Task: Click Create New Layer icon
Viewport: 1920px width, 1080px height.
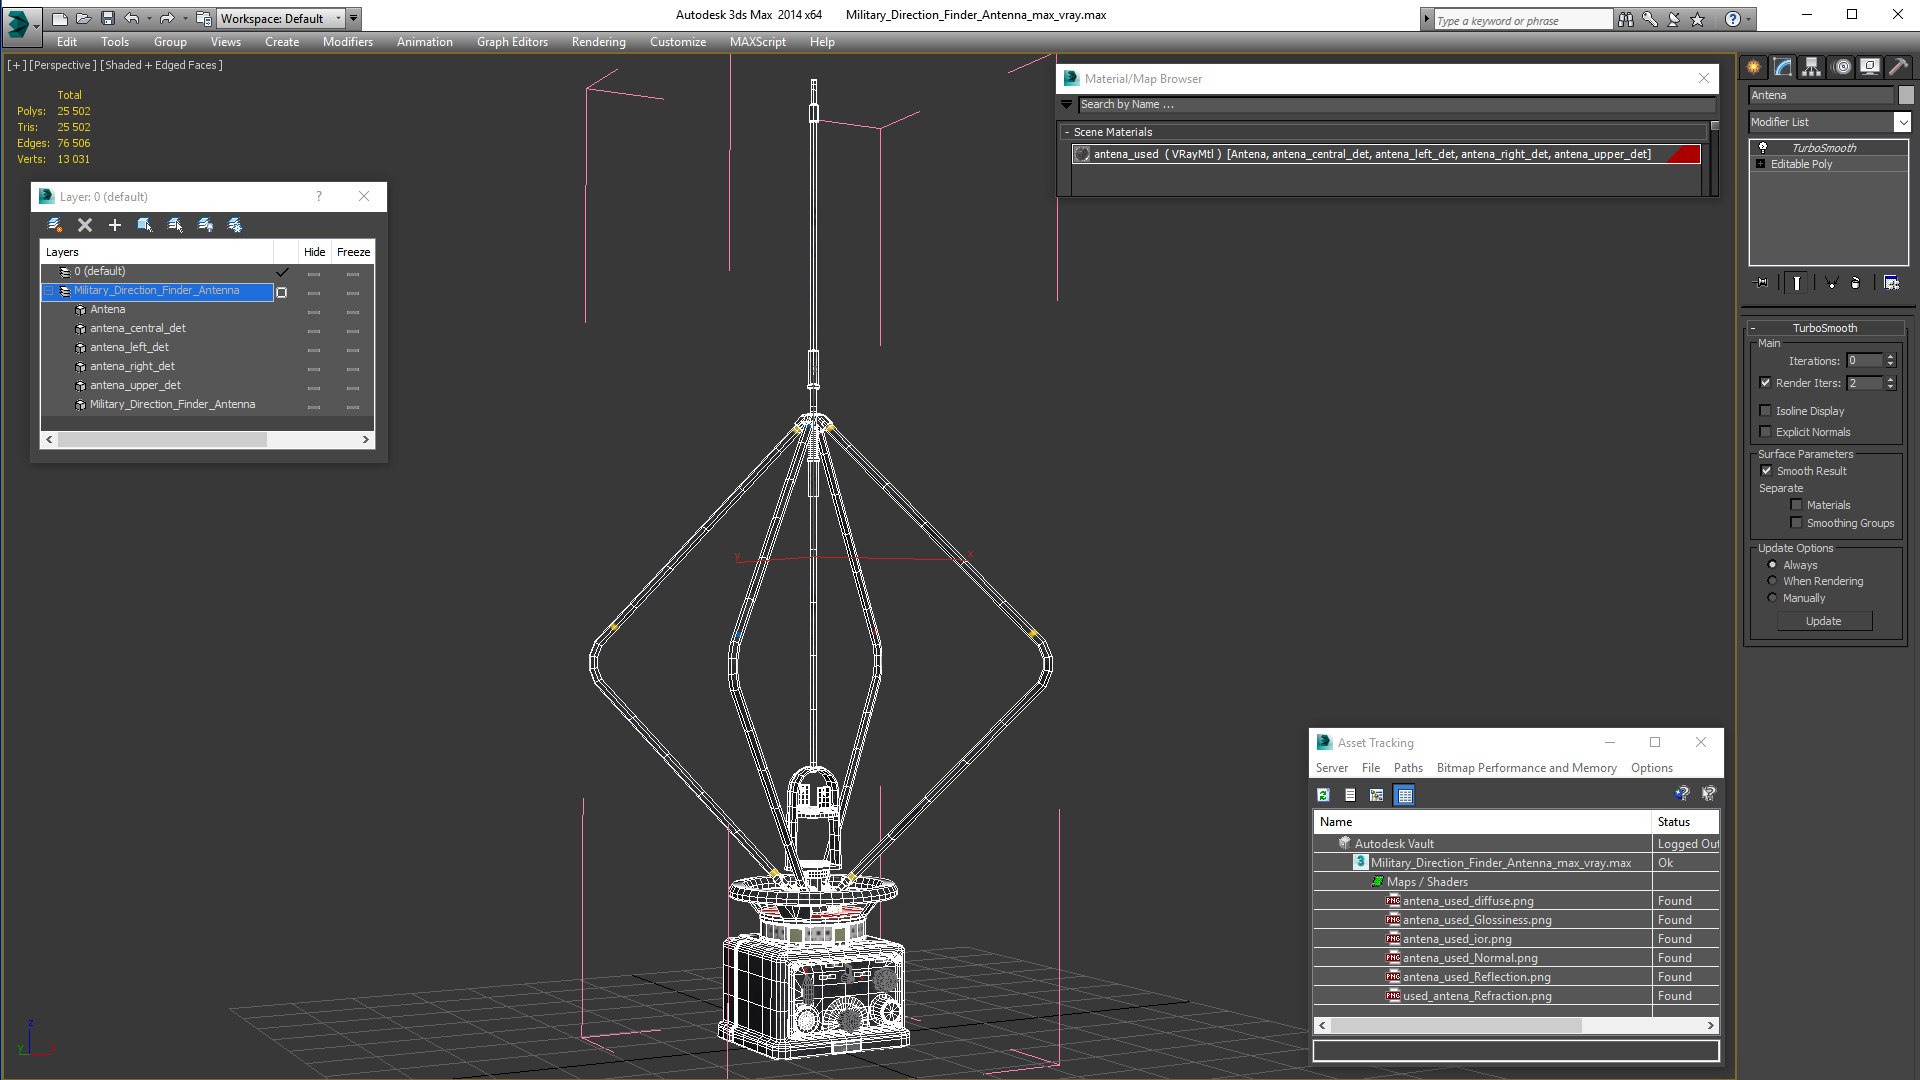Action: click(x=55, y=225)
